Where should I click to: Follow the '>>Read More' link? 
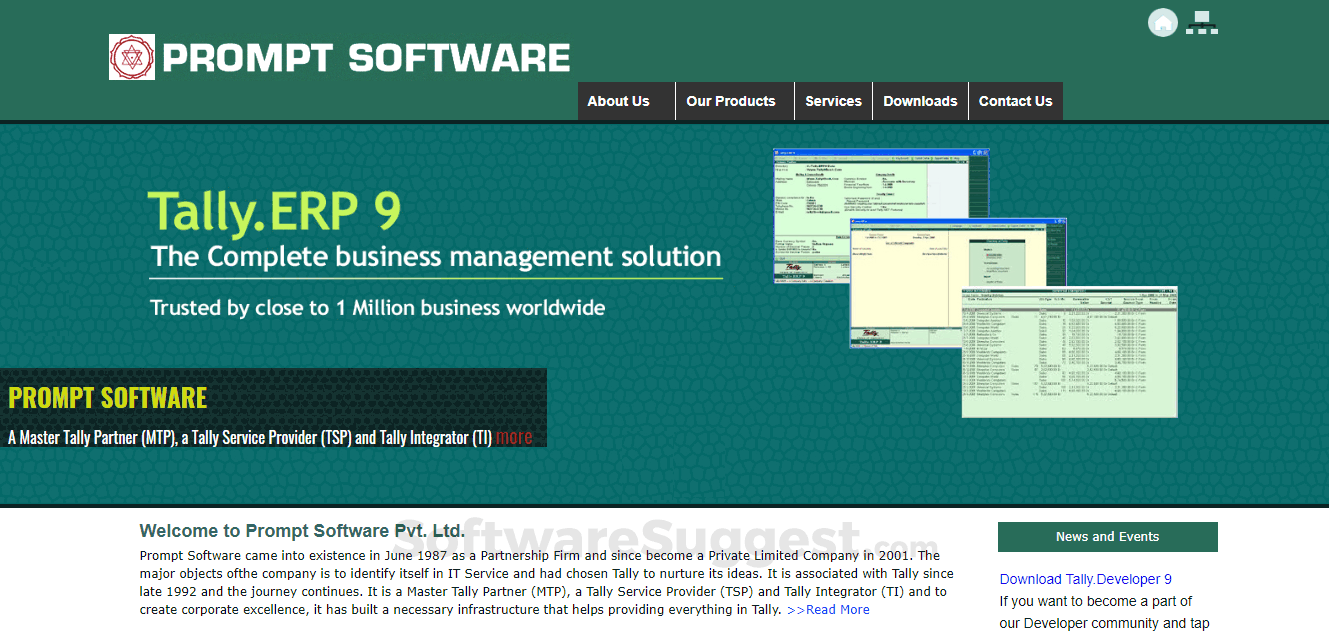point(828,610)
